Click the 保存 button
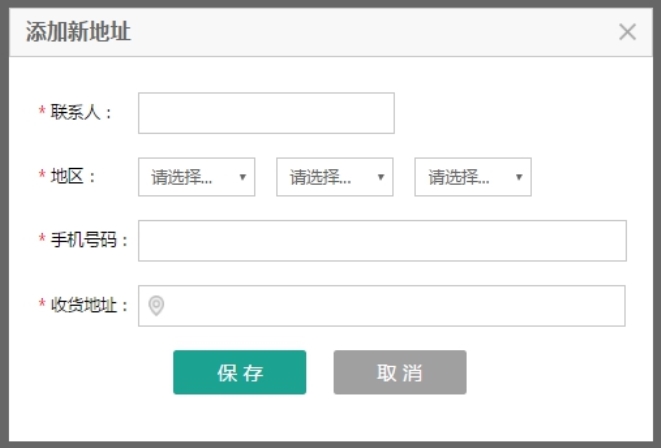This screenshot has height=448, width=661. point(239,373)
